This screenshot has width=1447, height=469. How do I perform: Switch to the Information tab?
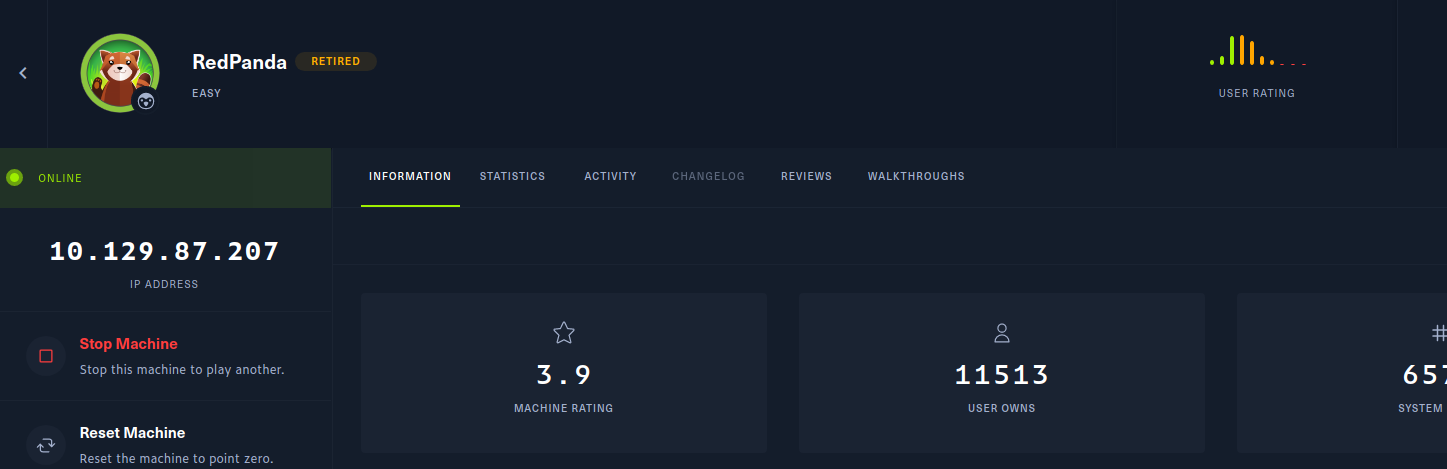[410, 176]
